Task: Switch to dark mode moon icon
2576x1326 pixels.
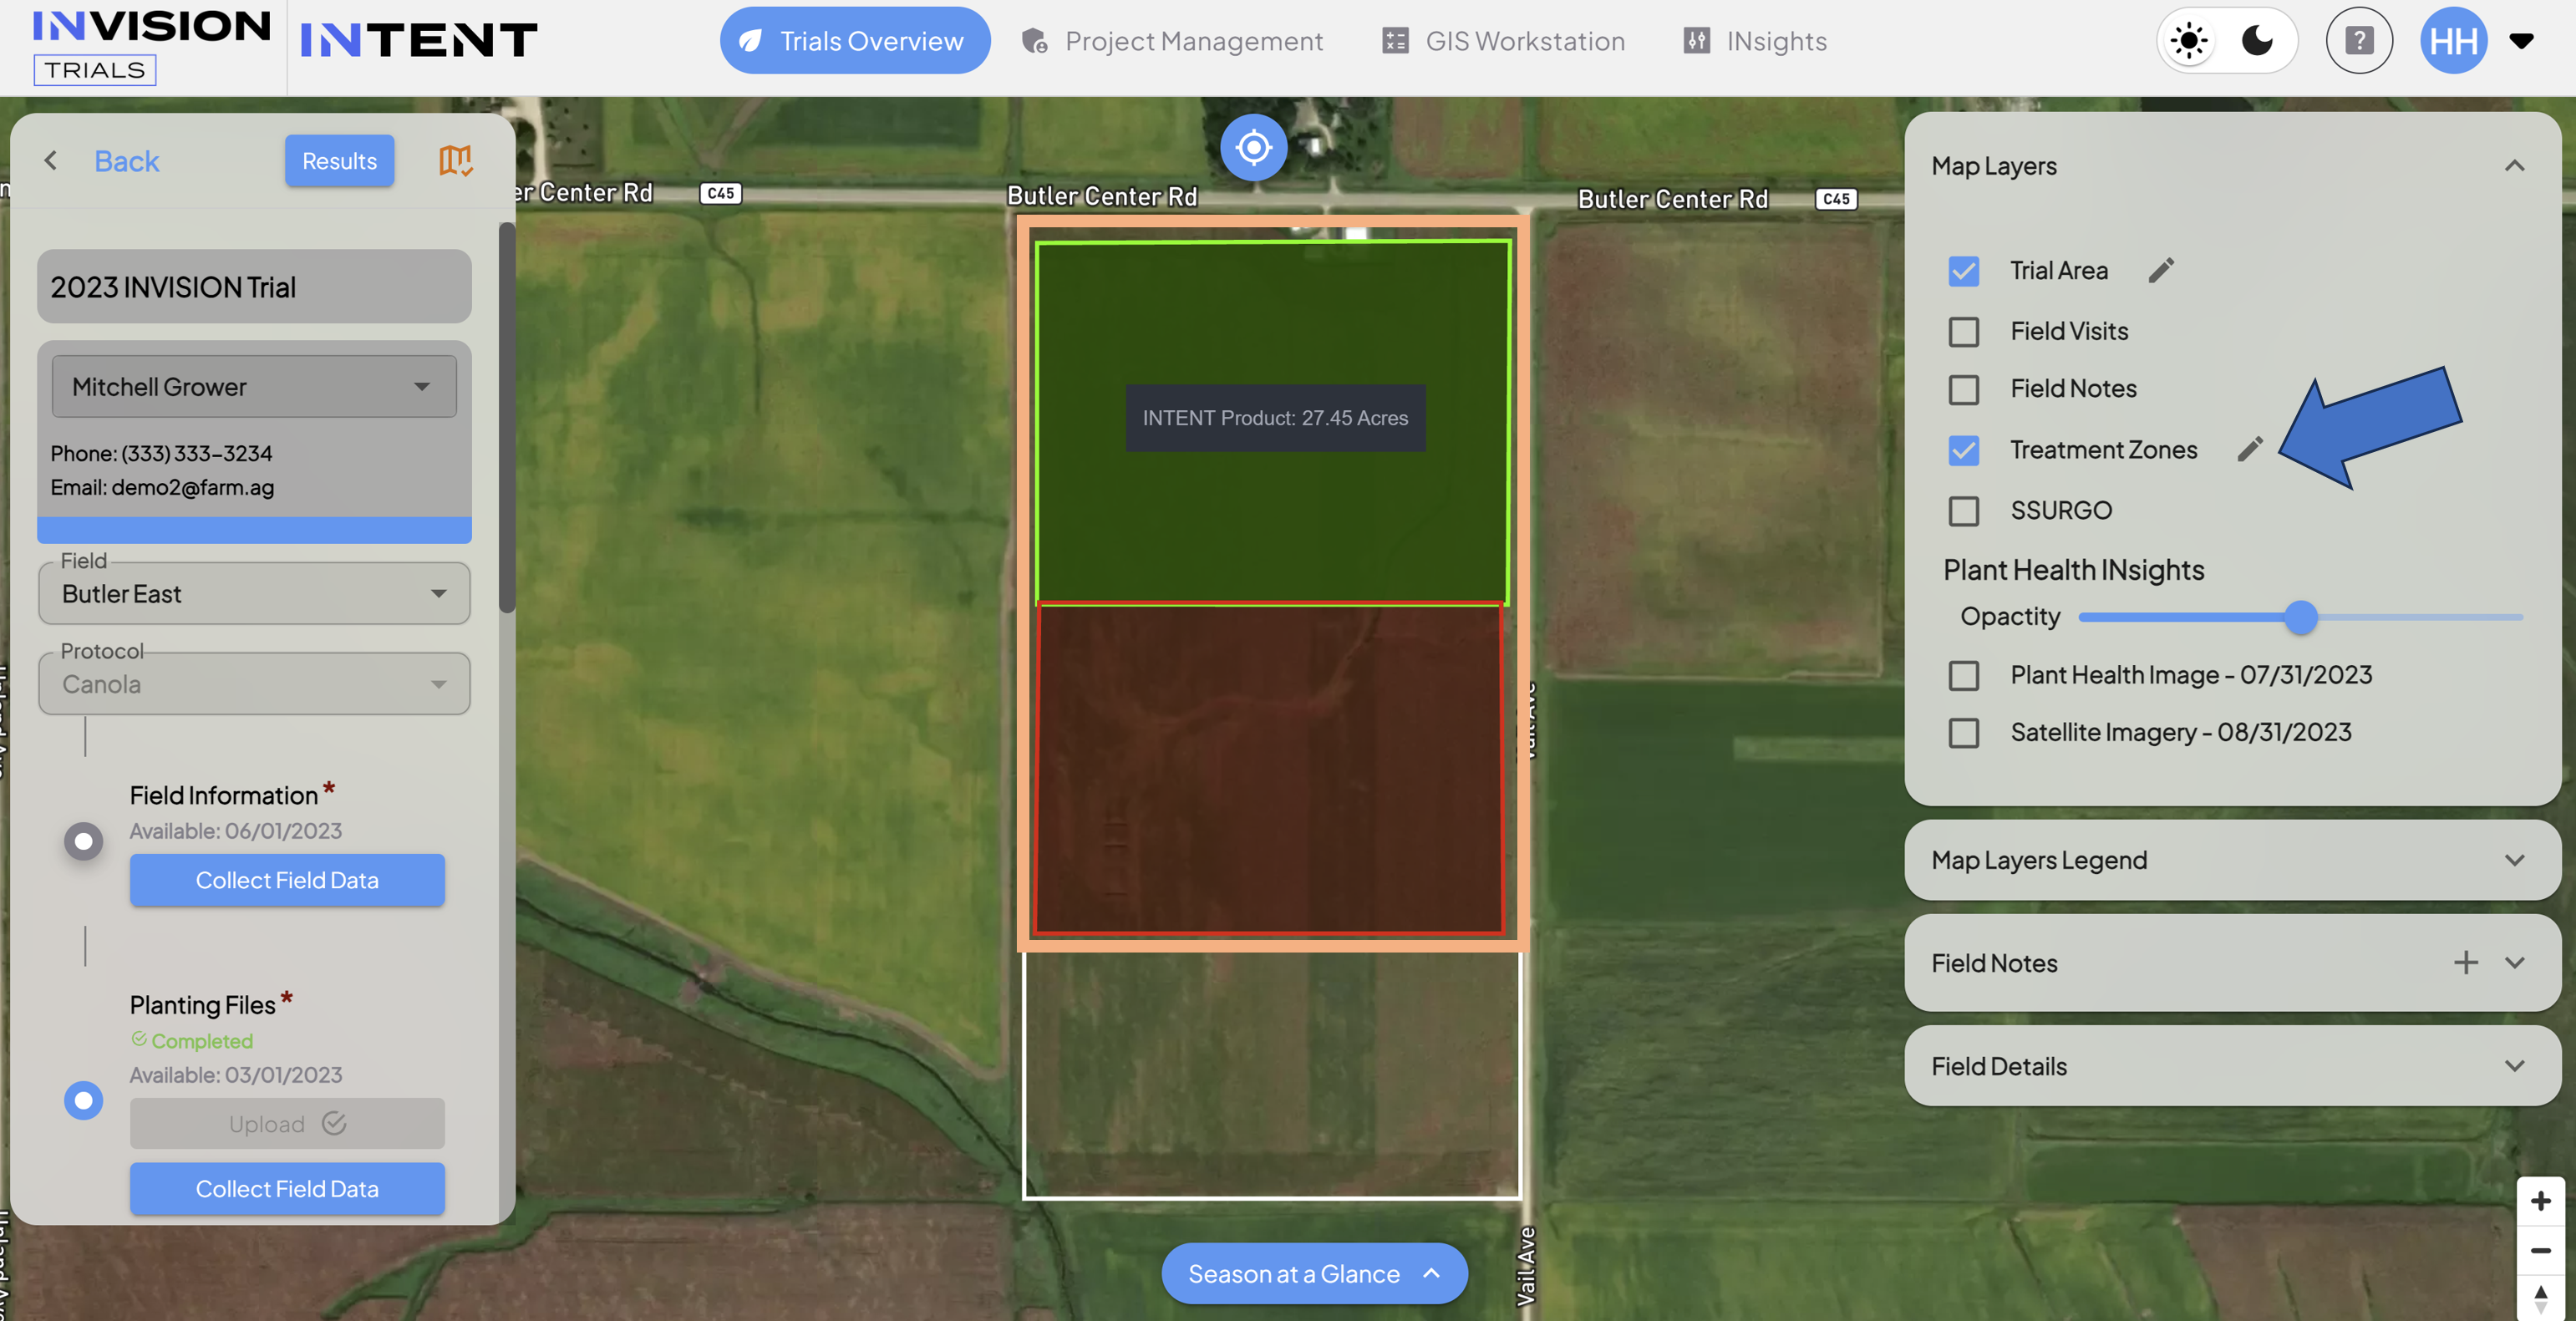Action: pos(2257,41)
